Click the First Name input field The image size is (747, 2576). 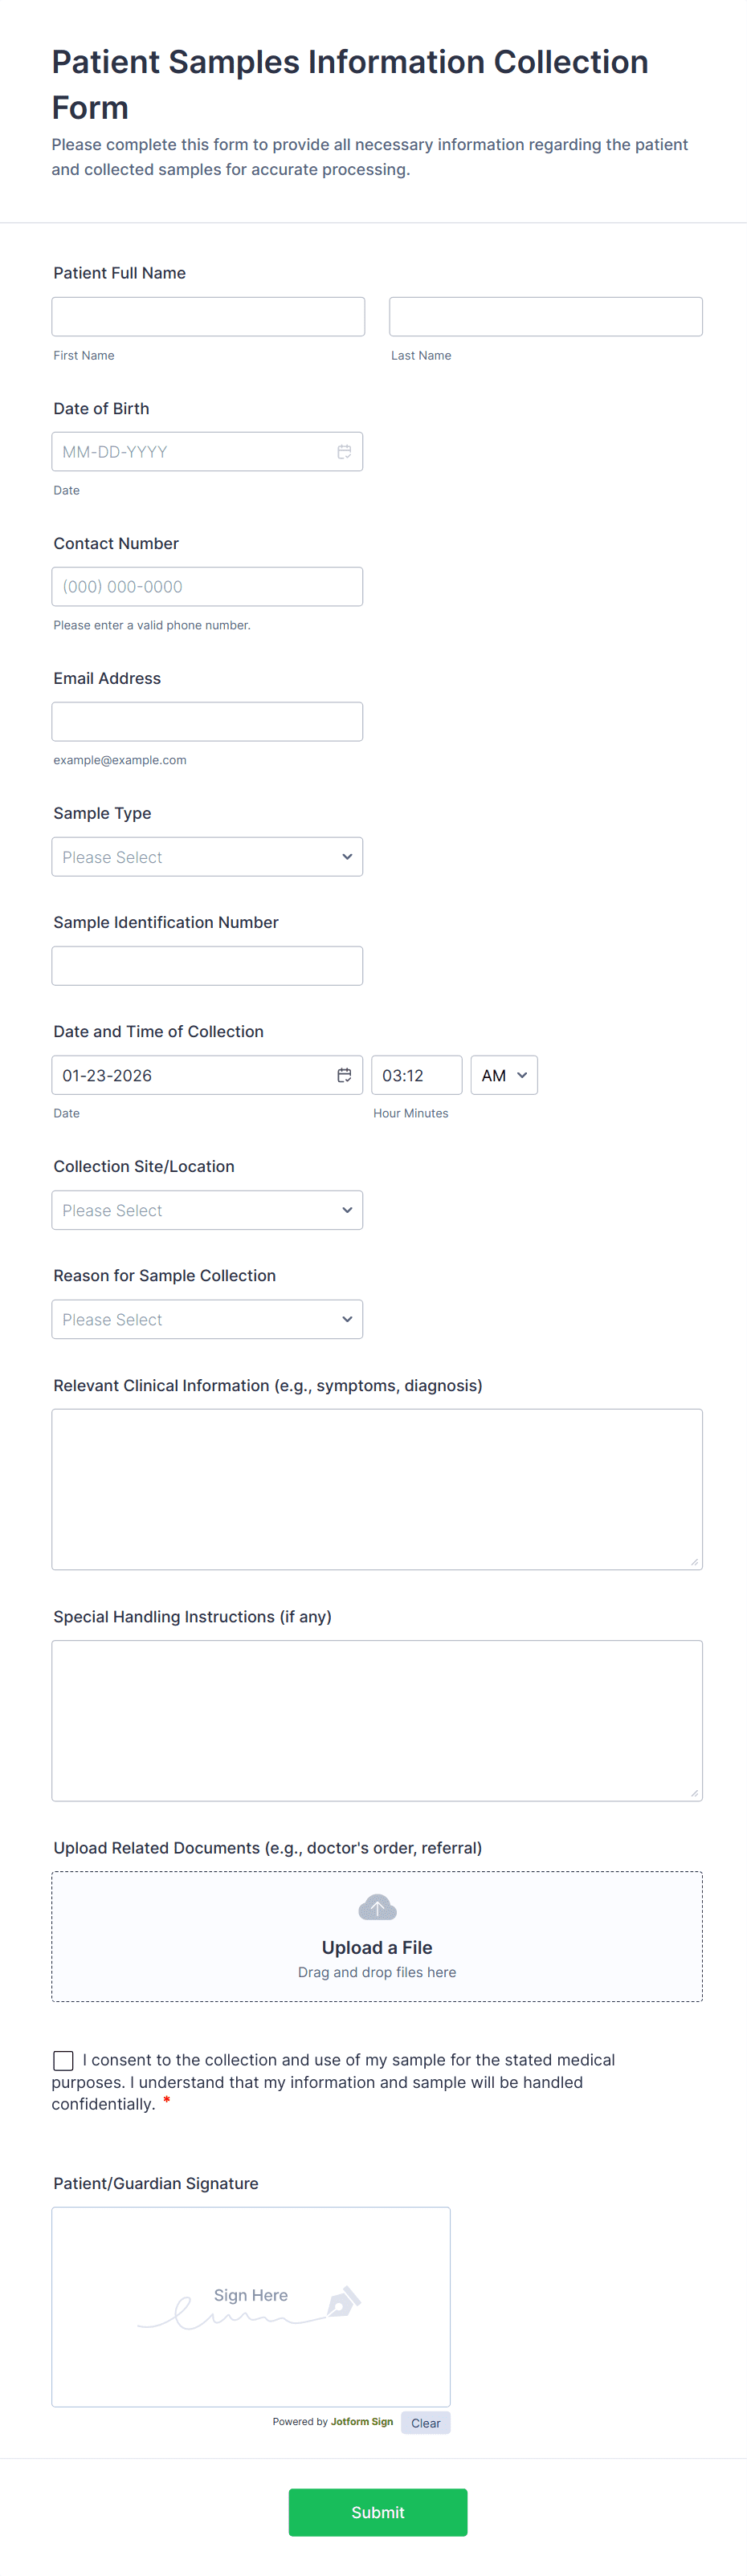207,316
